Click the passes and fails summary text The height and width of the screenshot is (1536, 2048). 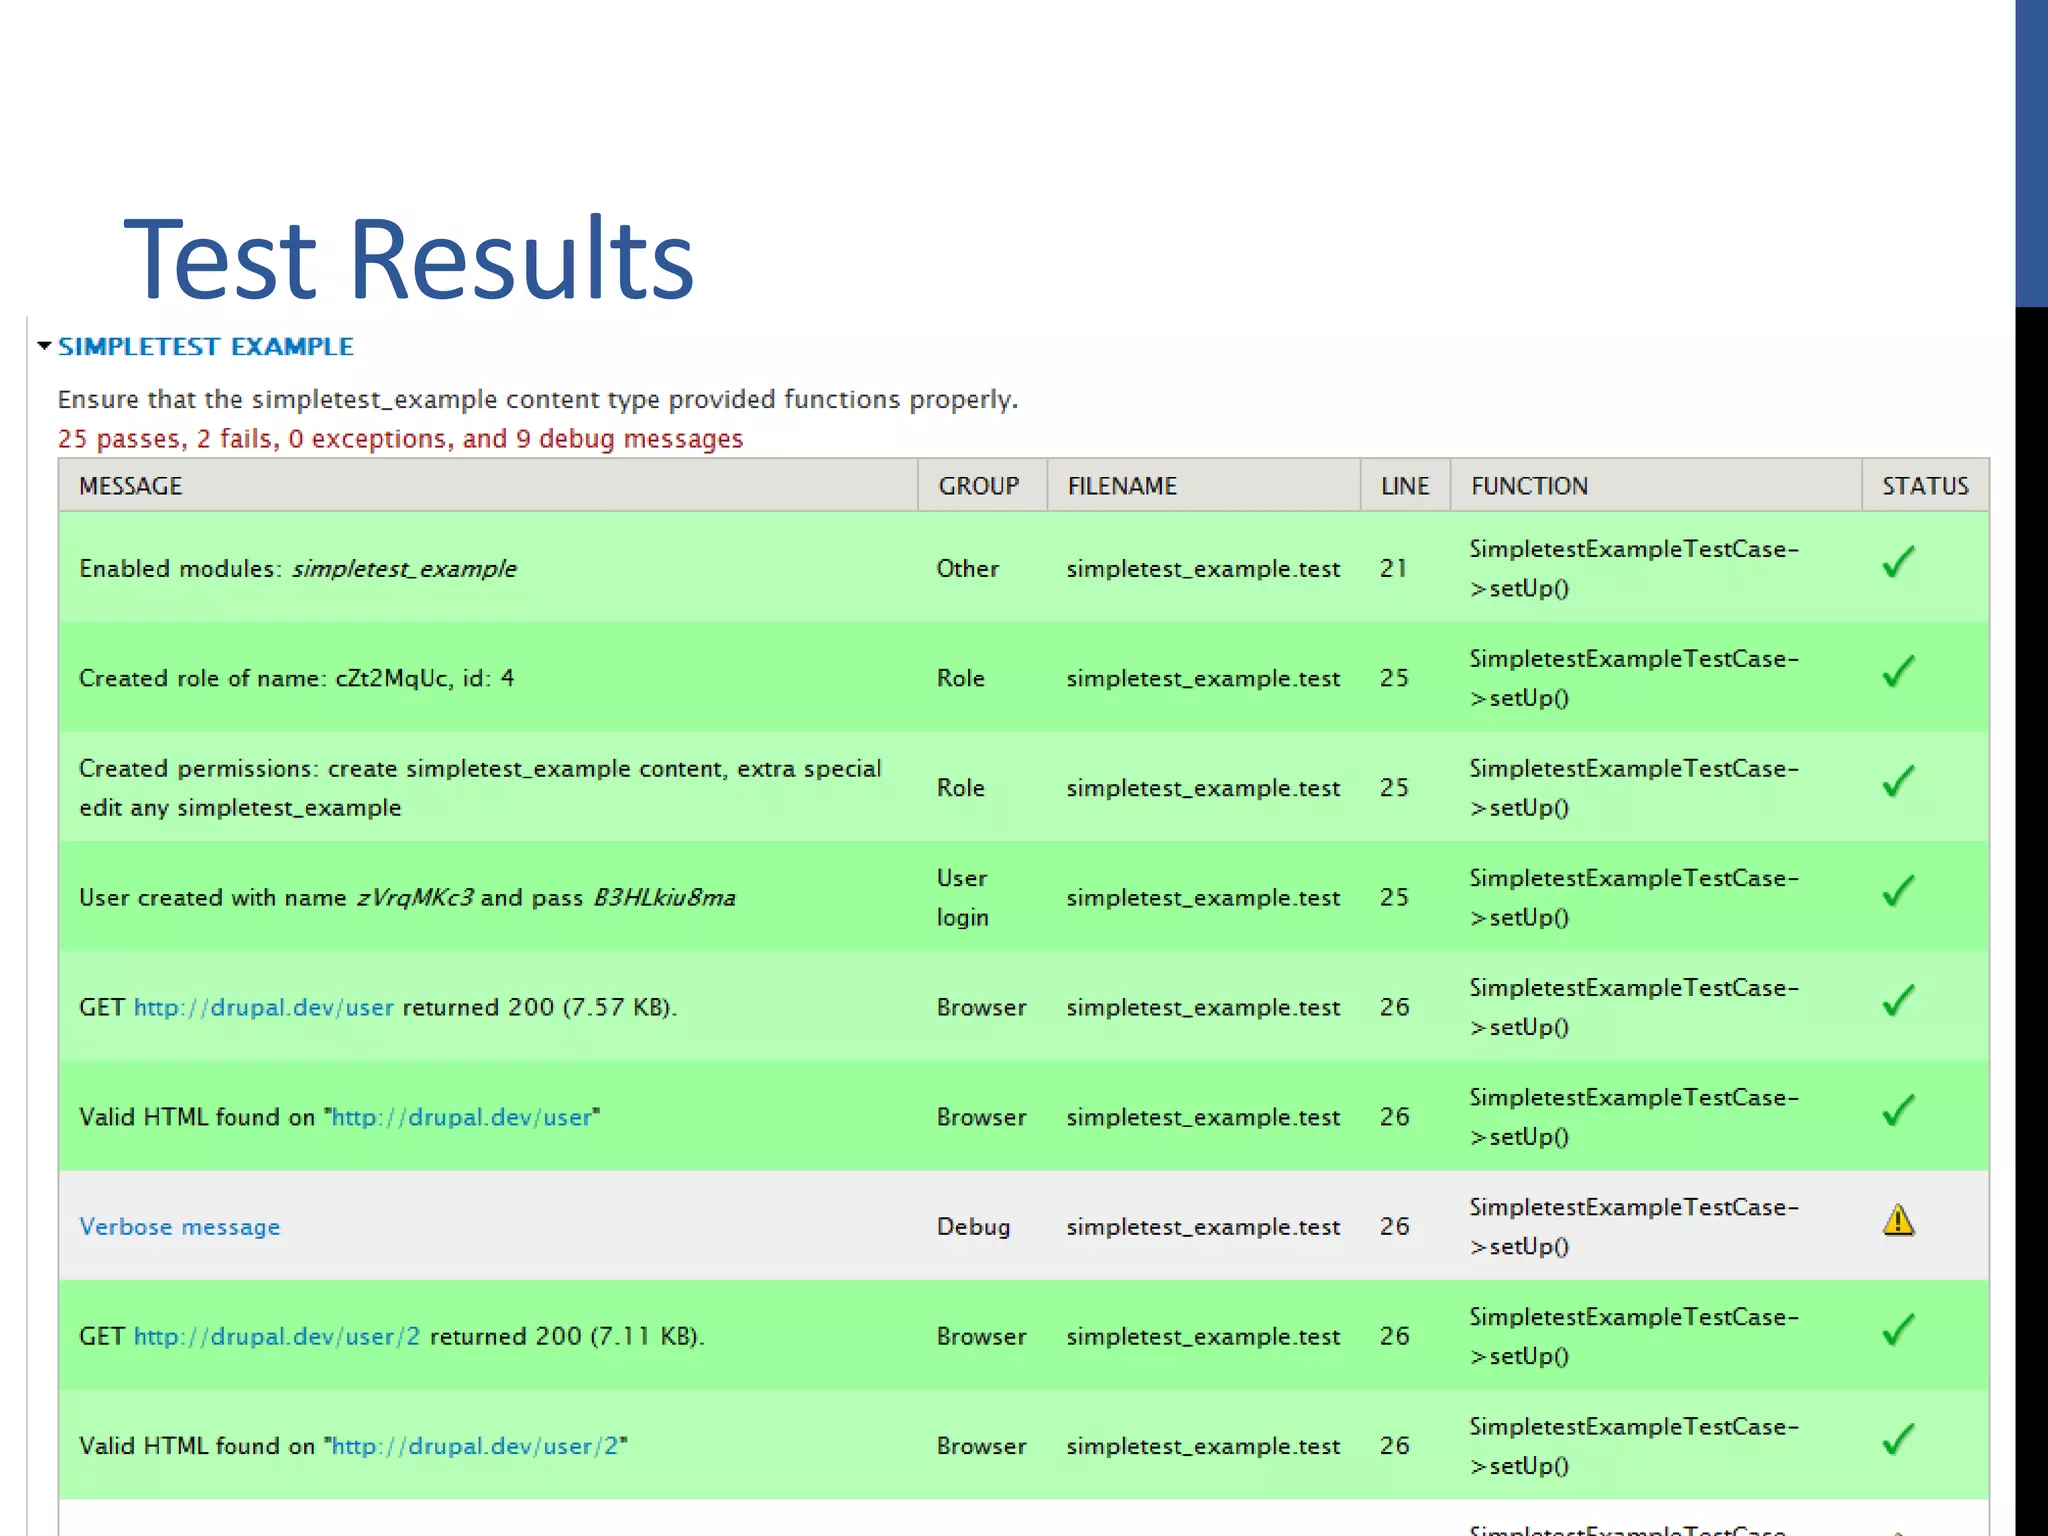click(400, 439)
